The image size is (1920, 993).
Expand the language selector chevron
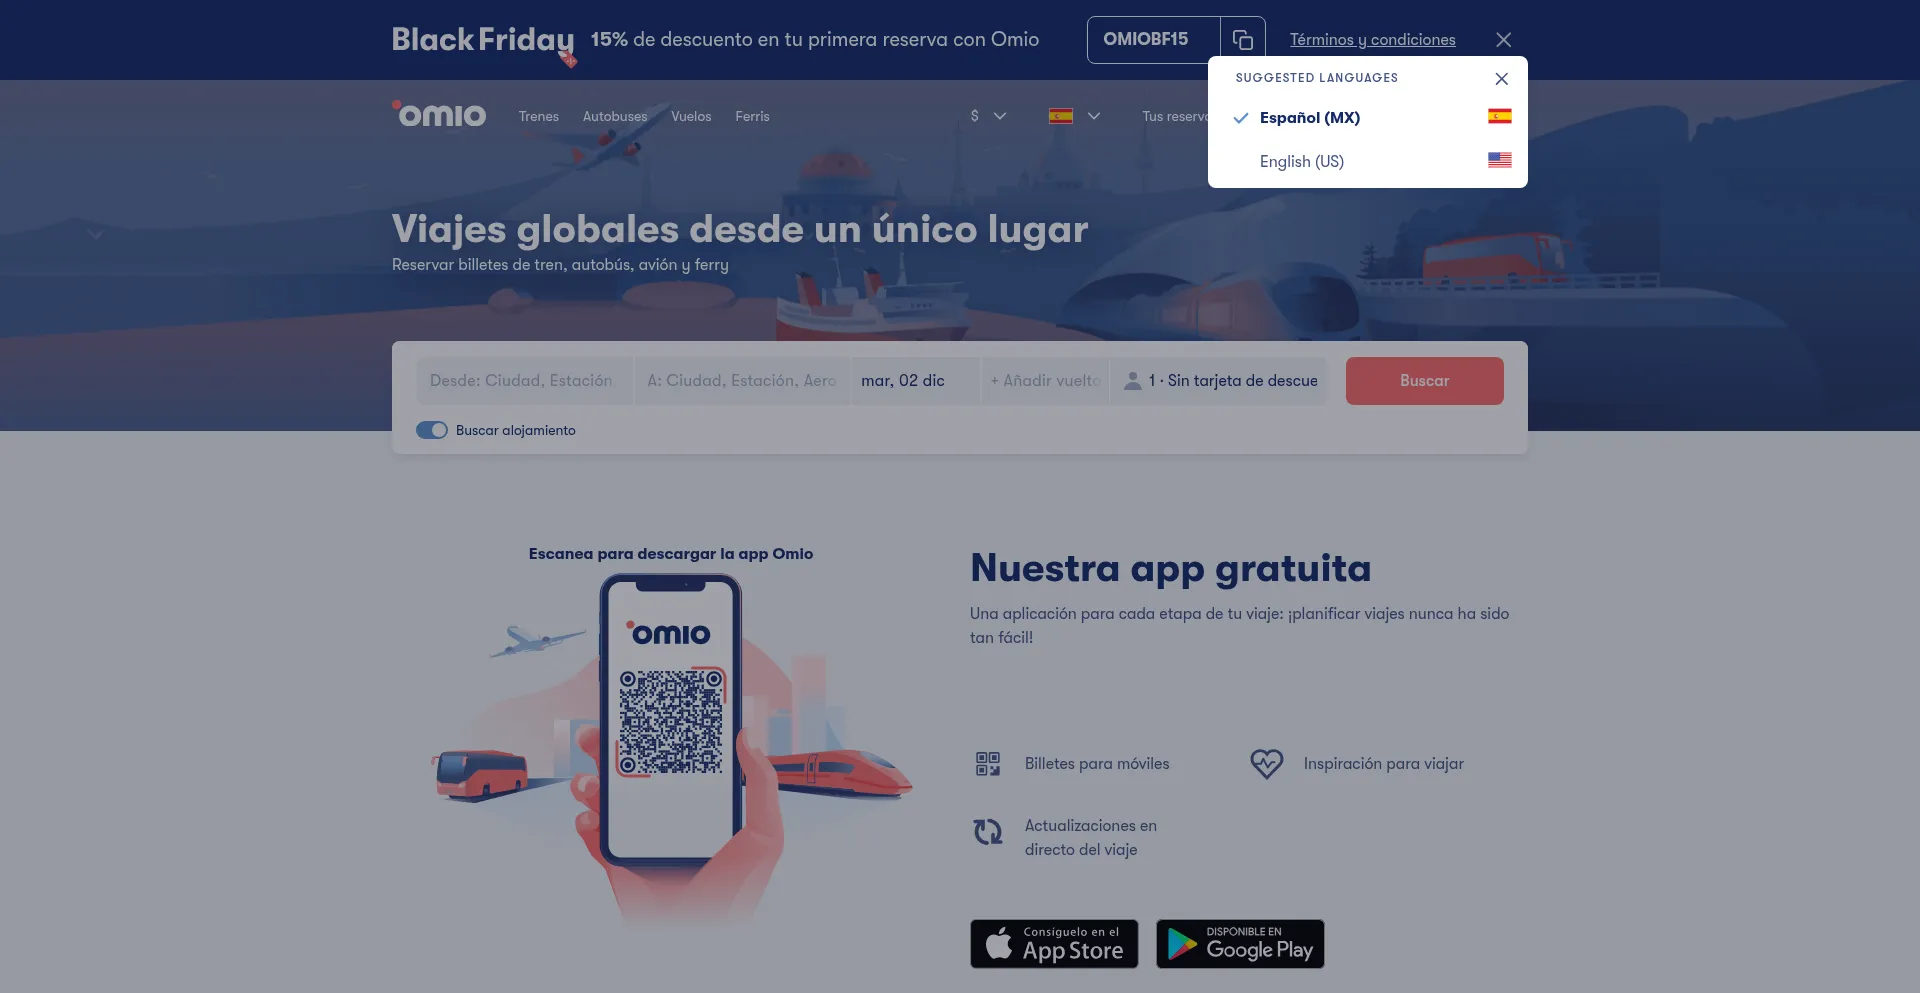1094,116
